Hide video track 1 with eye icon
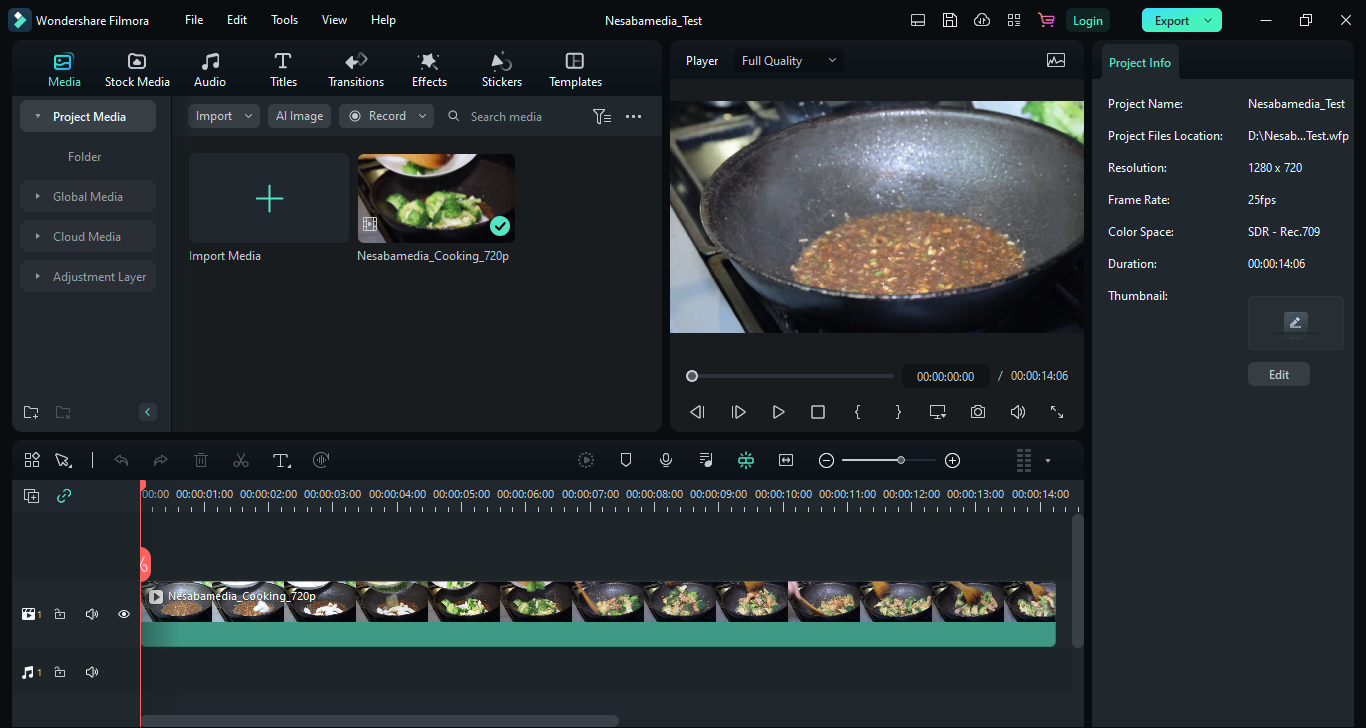The height and width of the screenshot is (728, 1366). pos(124,614)
